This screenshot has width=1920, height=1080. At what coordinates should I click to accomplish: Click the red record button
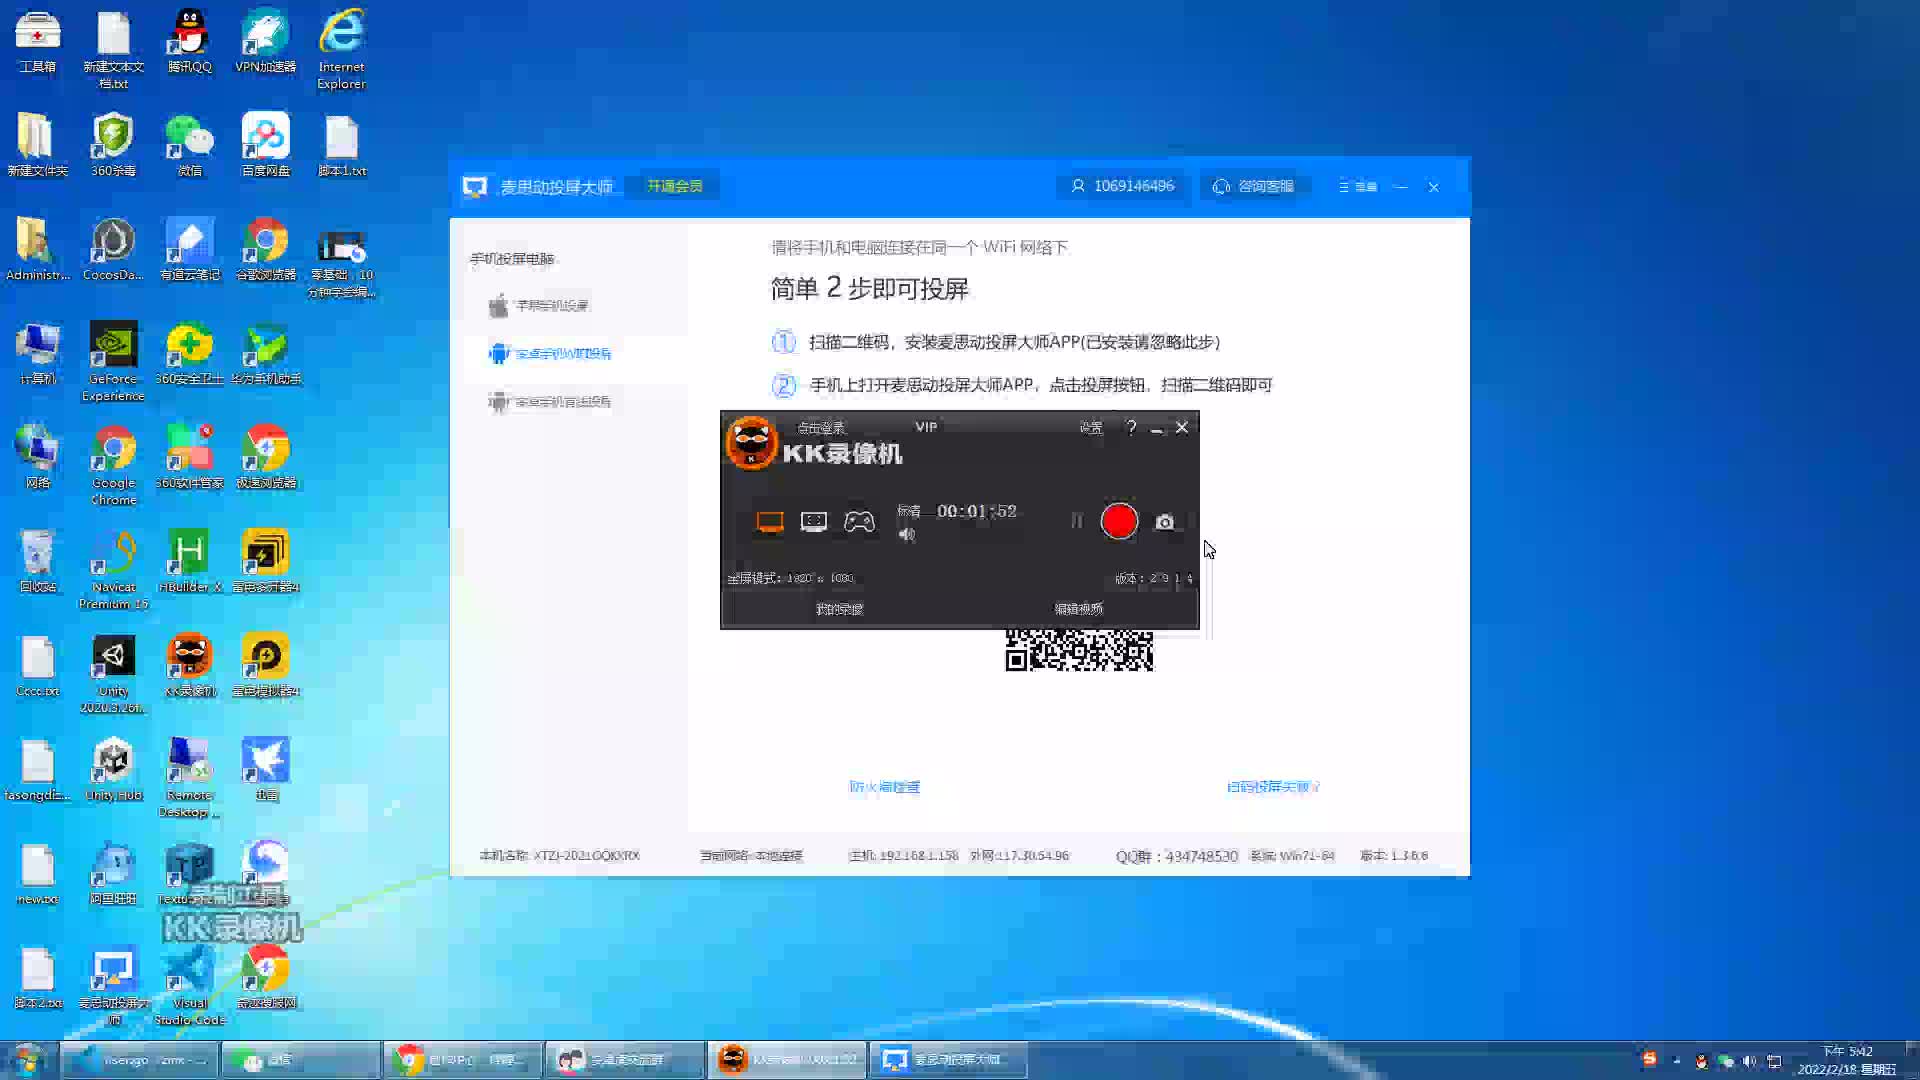(x=1119, y=521)
